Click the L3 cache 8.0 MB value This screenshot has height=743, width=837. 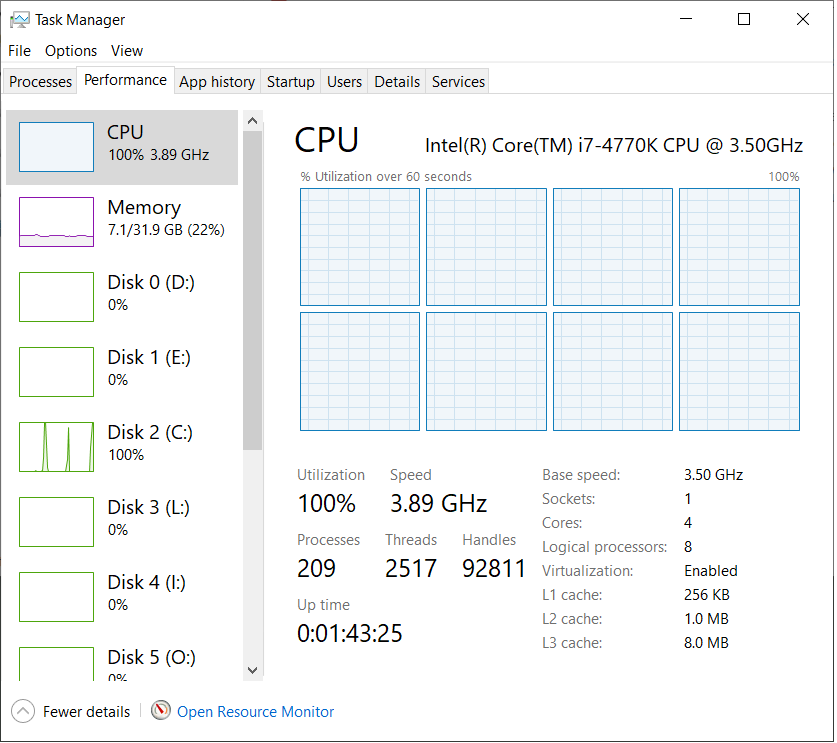pos(708,644)
